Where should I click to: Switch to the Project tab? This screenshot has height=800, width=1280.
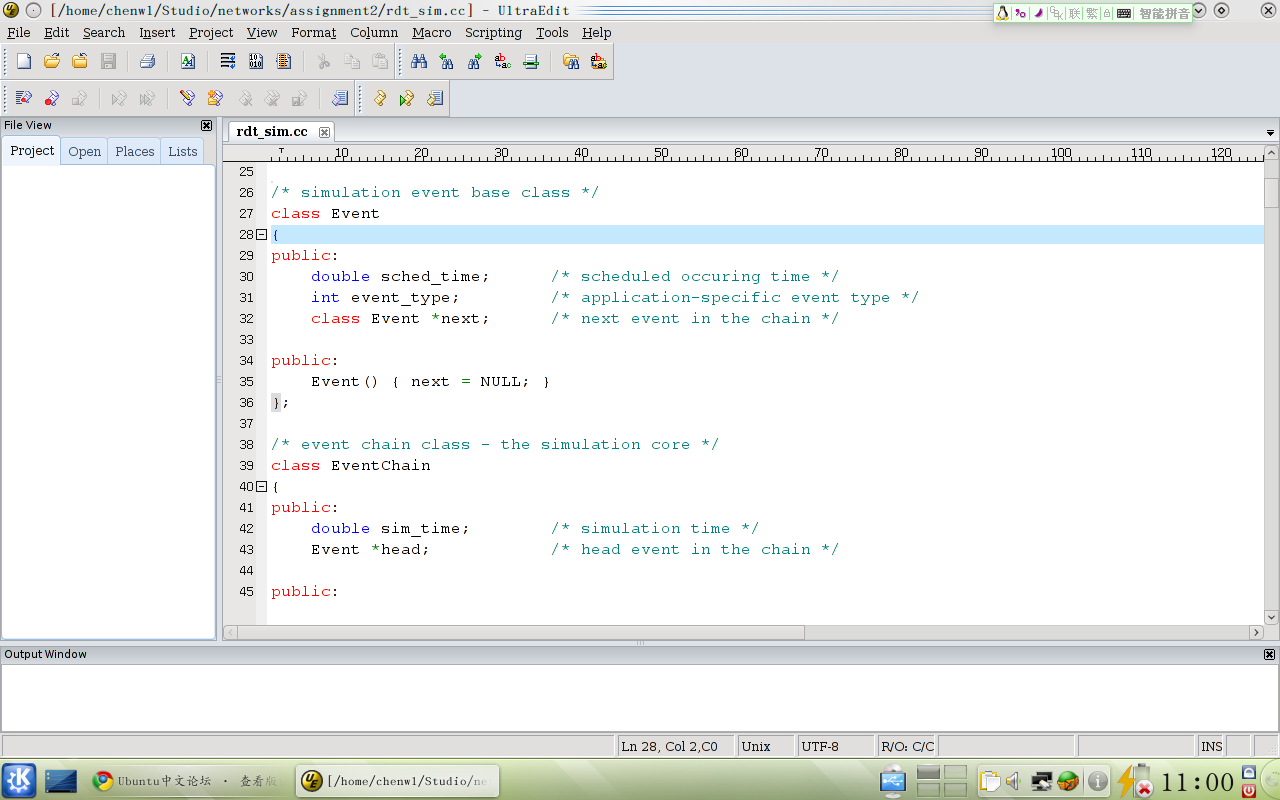click(32, 151)
